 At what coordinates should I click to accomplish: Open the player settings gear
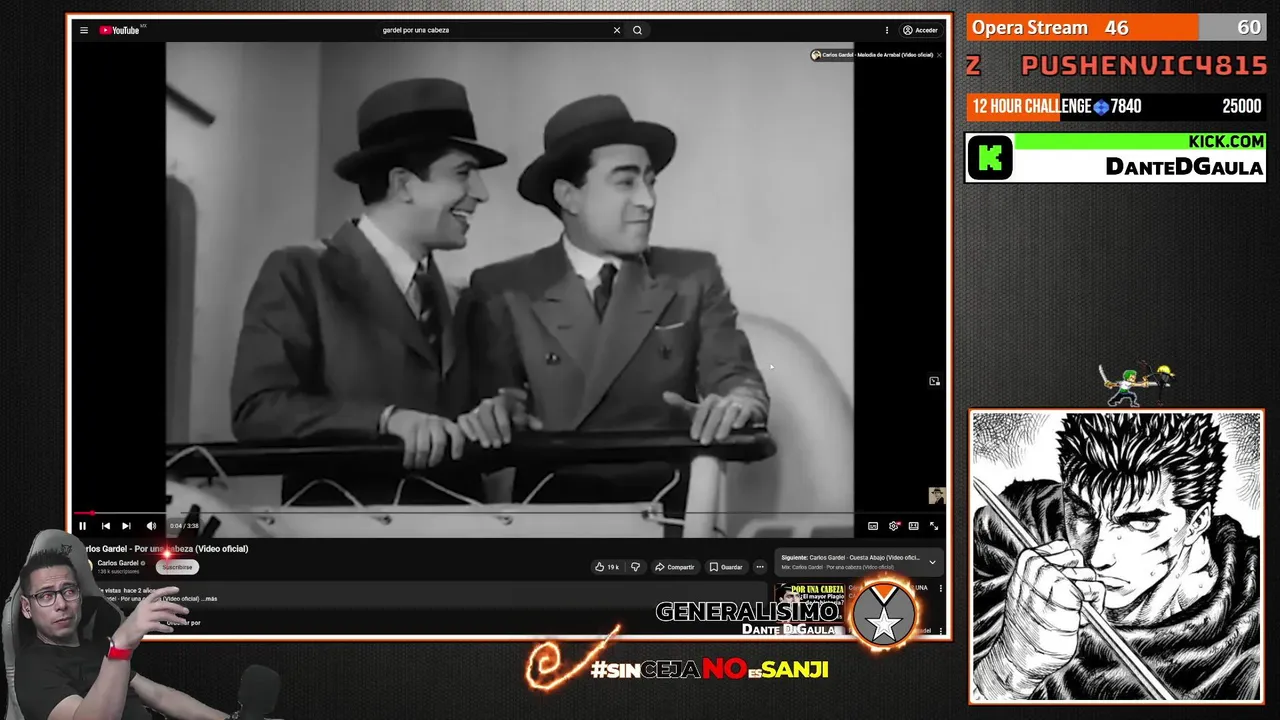pyautogui.click(x=894, y=526)
